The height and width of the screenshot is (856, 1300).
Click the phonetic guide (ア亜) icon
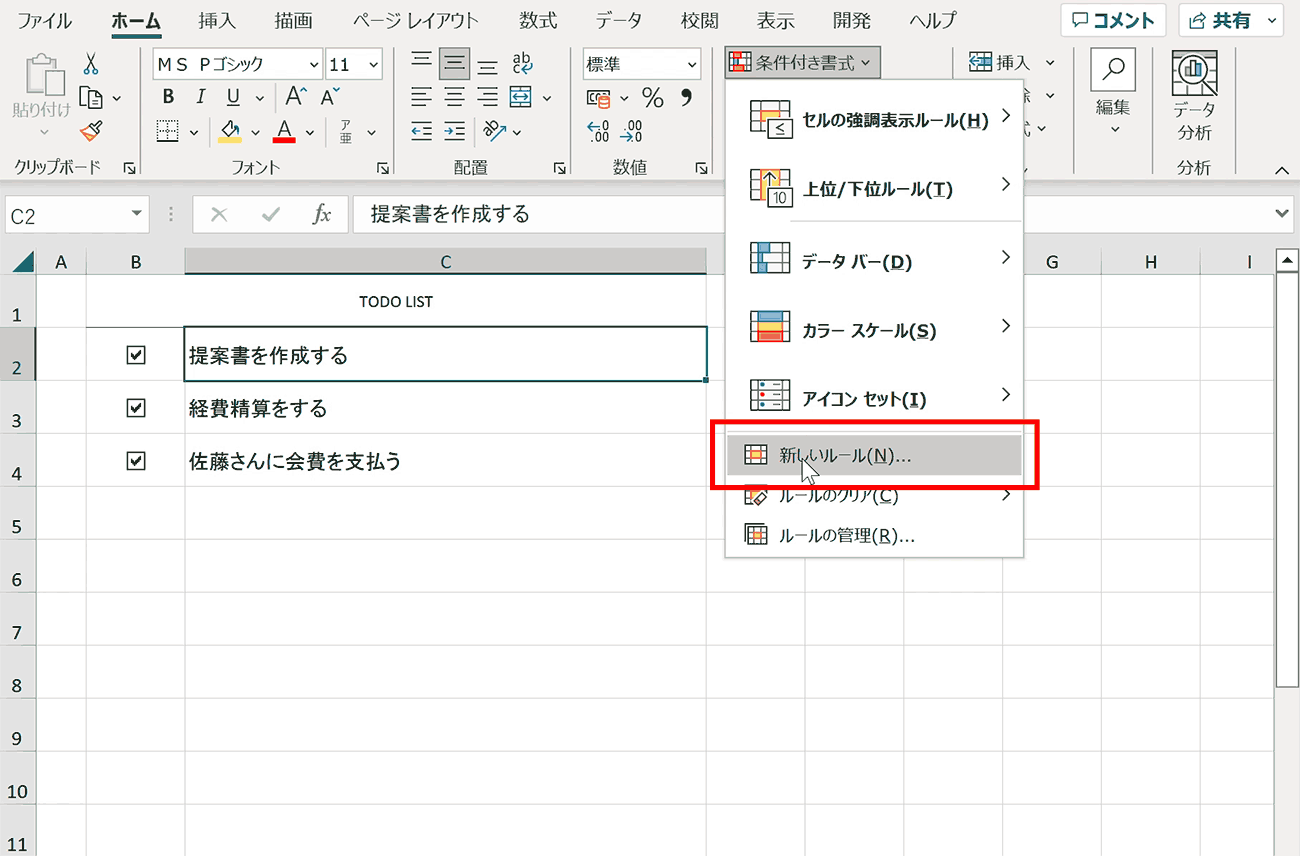(346, 131)
